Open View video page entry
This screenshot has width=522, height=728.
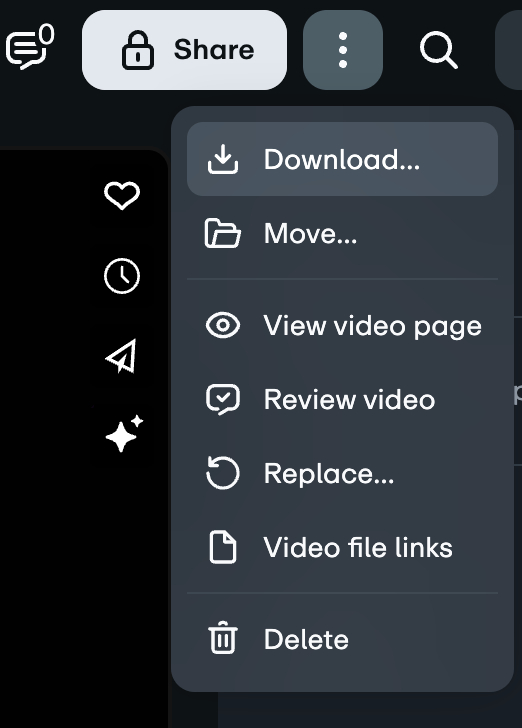pyautogui.click(x=342, y=325)
